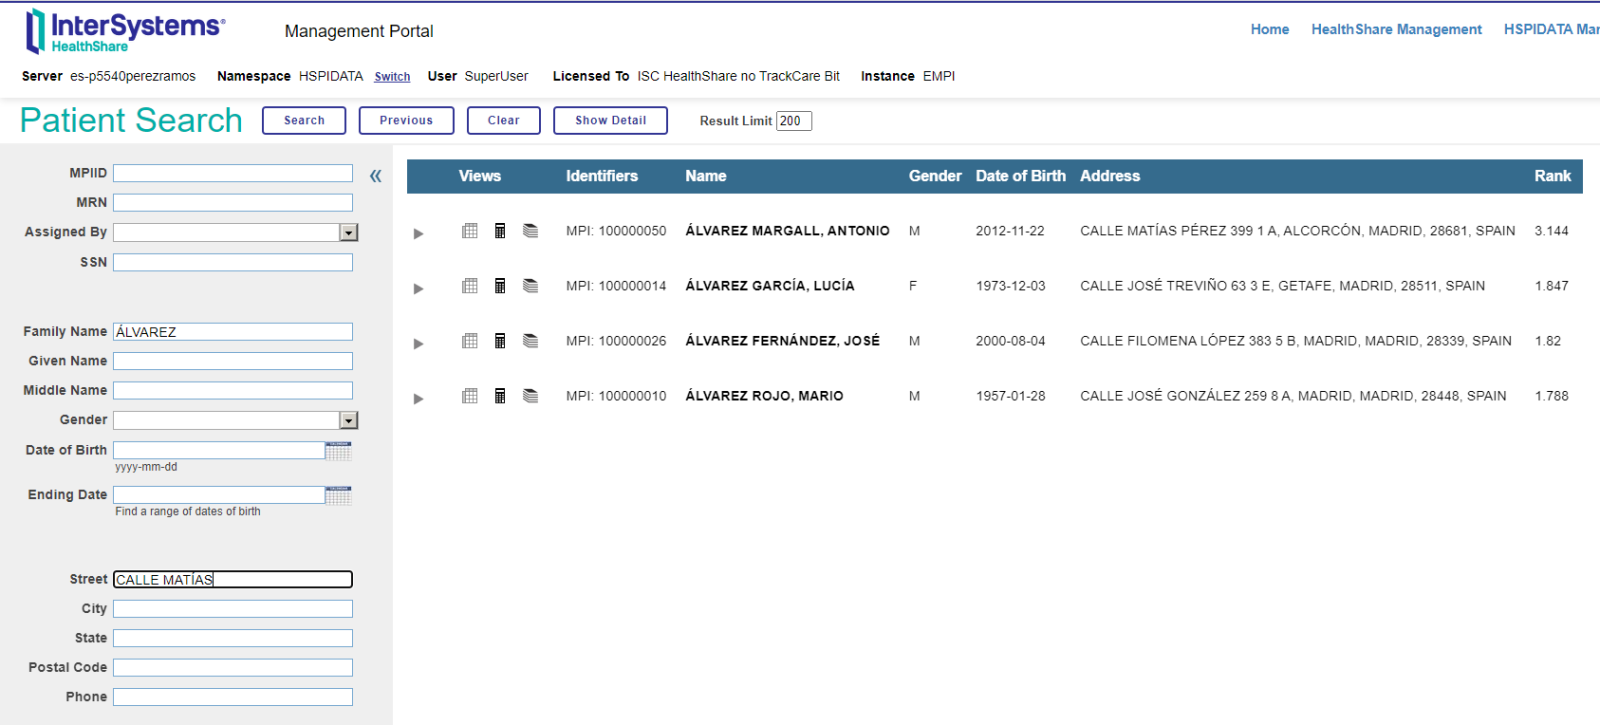Click the calculator icon in Álvarez Rojo, Mario row

pos(500,396)
